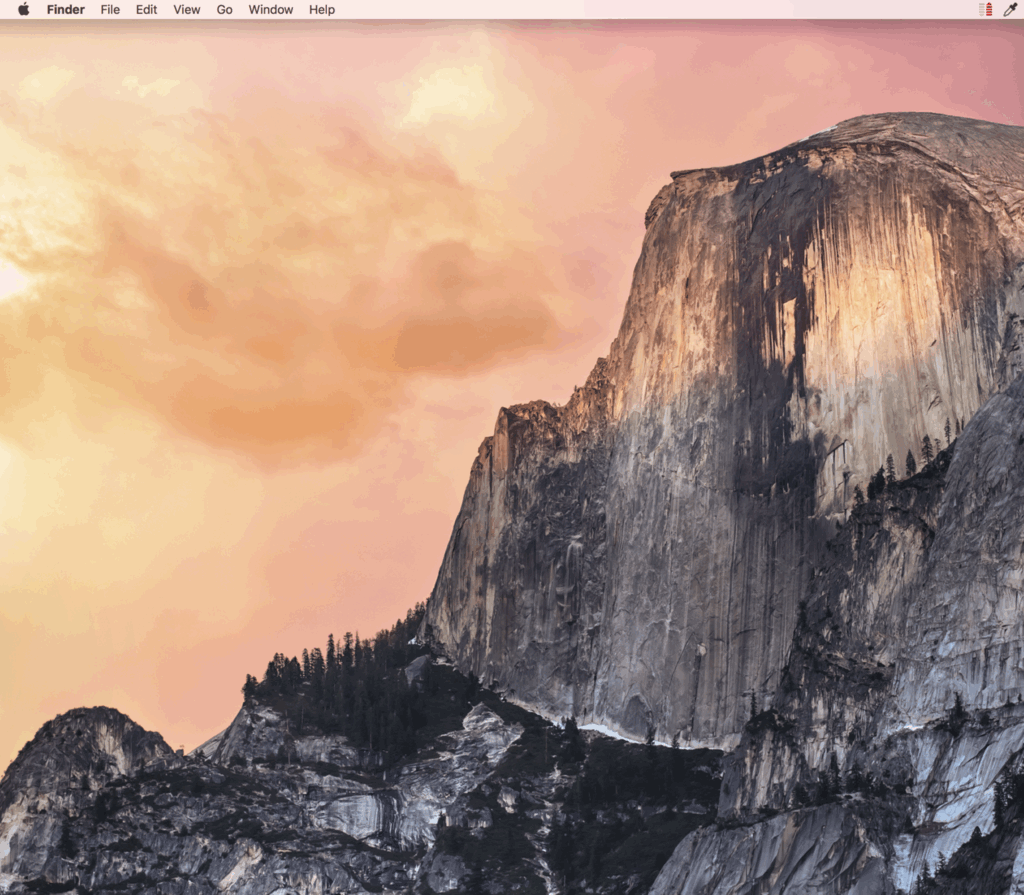This screenshot has height=895, width=1024.
Task: Open the Go menu
Action: point(225,10)
